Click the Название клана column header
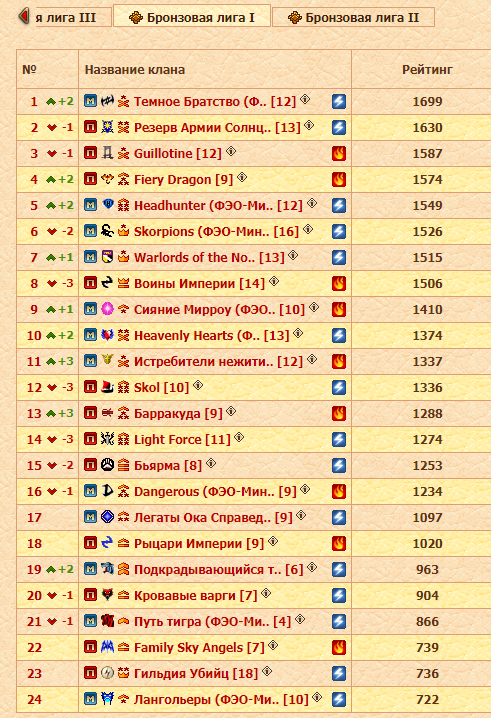The width and height of the screenshot is (491, 718). 135,70
